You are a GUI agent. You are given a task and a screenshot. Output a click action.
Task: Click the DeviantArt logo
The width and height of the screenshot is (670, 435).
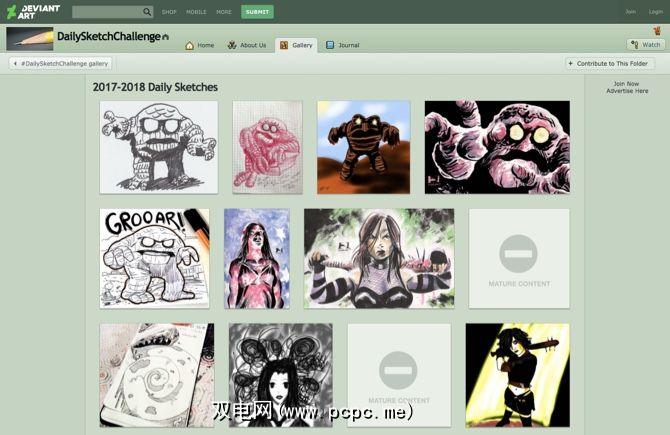click(x=33, y=12)
